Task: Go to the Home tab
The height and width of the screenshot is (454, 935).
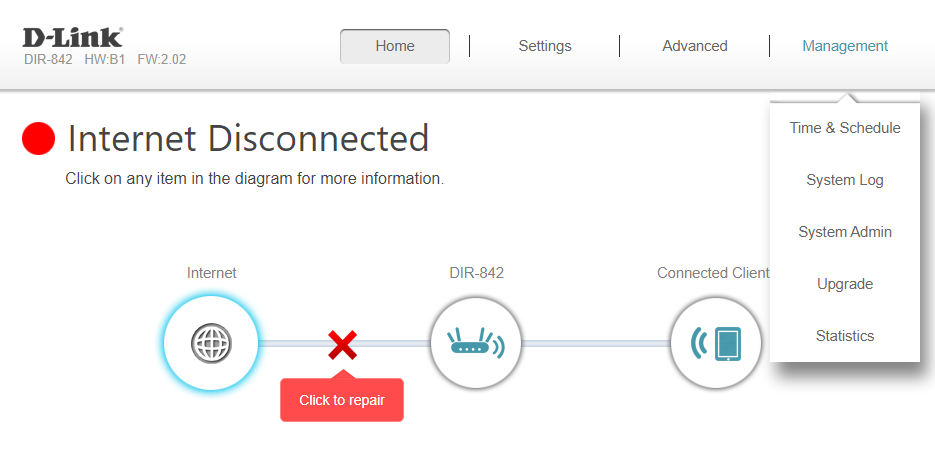Action: point(395,46)
